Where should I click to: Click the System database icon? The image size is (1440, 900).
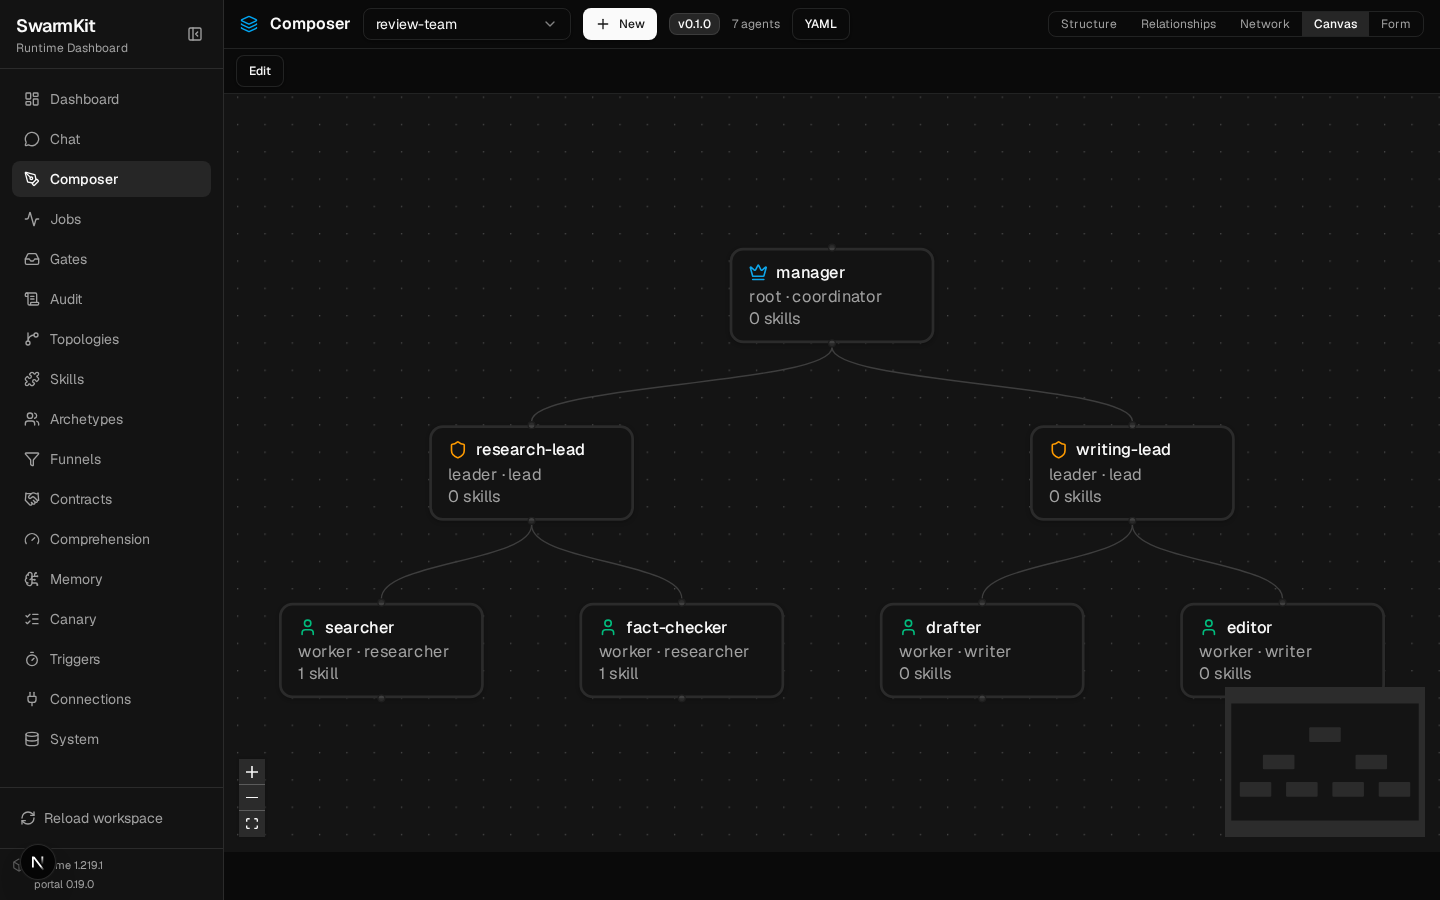(32, 739)
